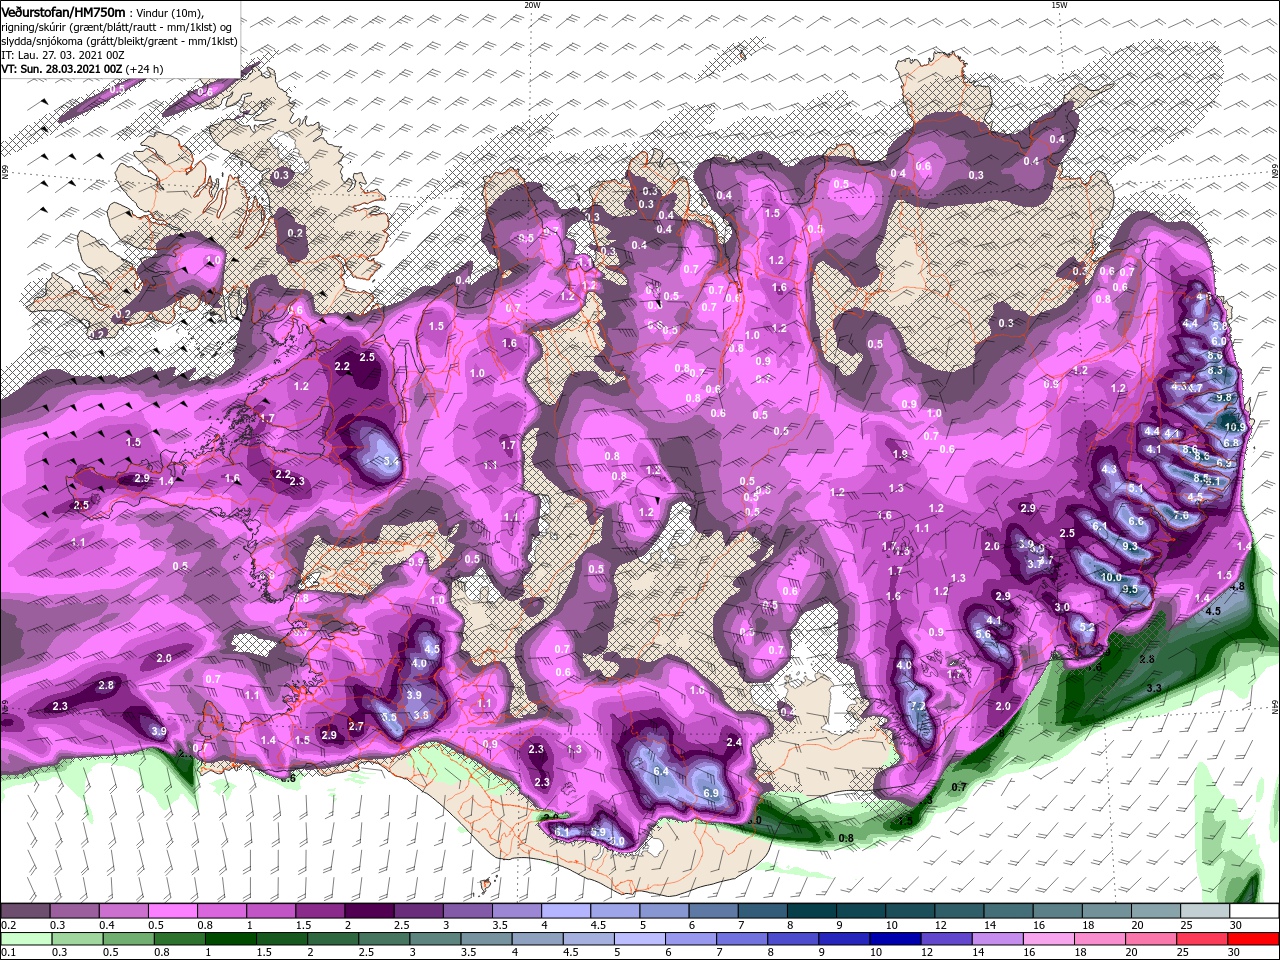Click the 'Vindur (10m),' header label
This screenshot has width=1280, height=960.
coord(169,11)
